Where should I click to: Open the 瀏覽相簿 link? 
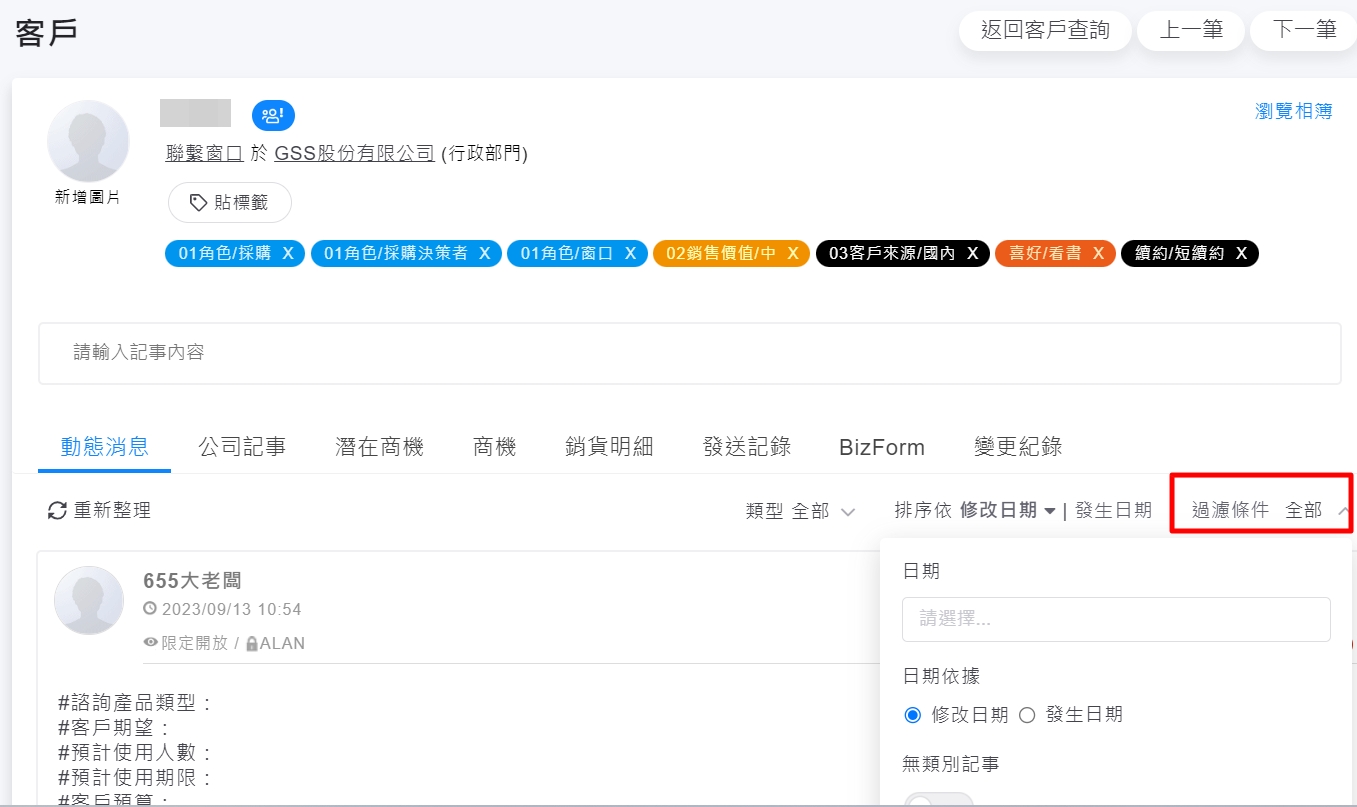pos(1293,111)
